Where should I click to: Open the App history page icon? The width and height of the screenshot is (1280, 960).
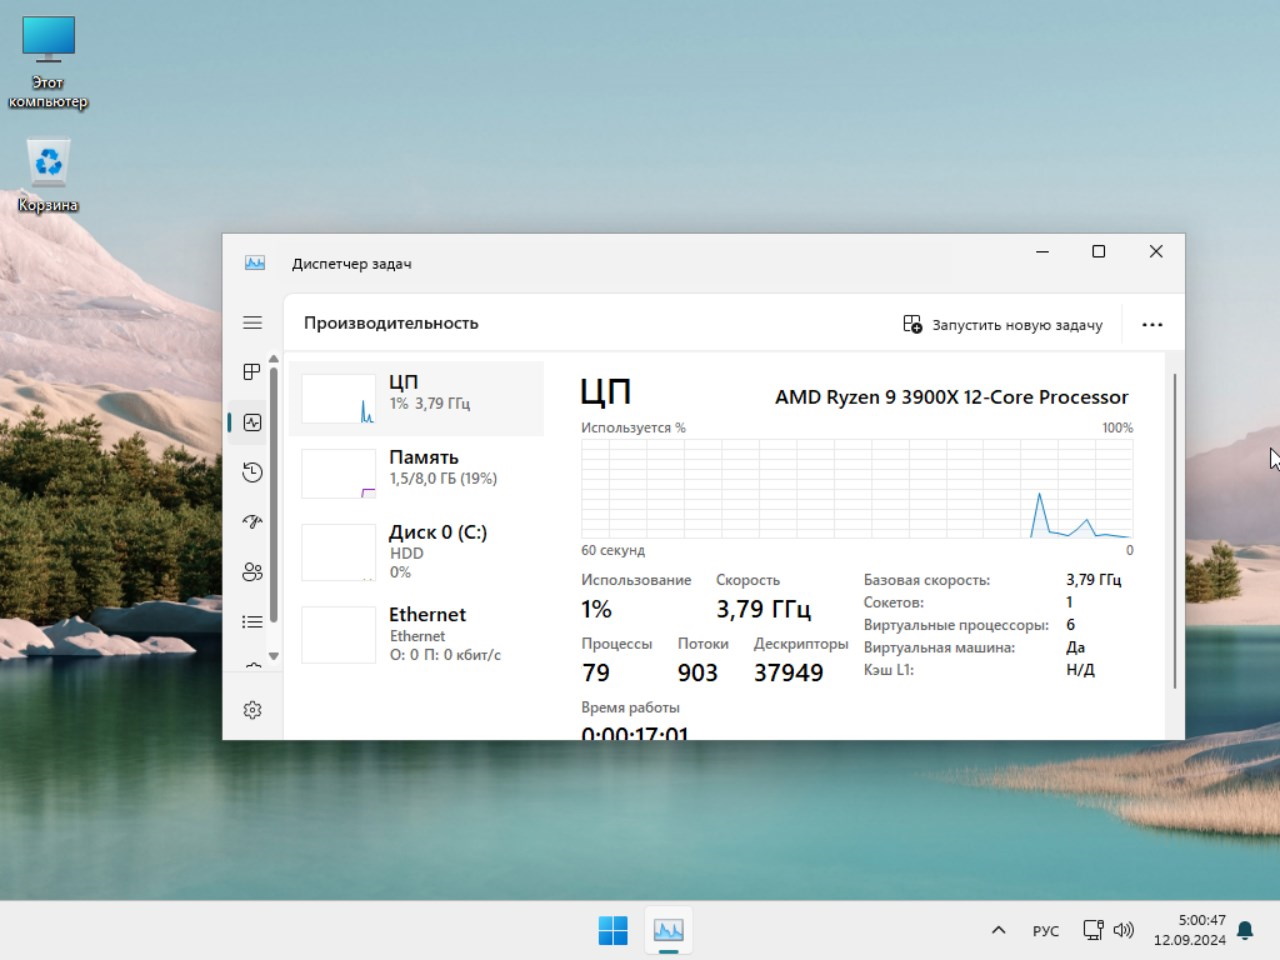(252, 472)
